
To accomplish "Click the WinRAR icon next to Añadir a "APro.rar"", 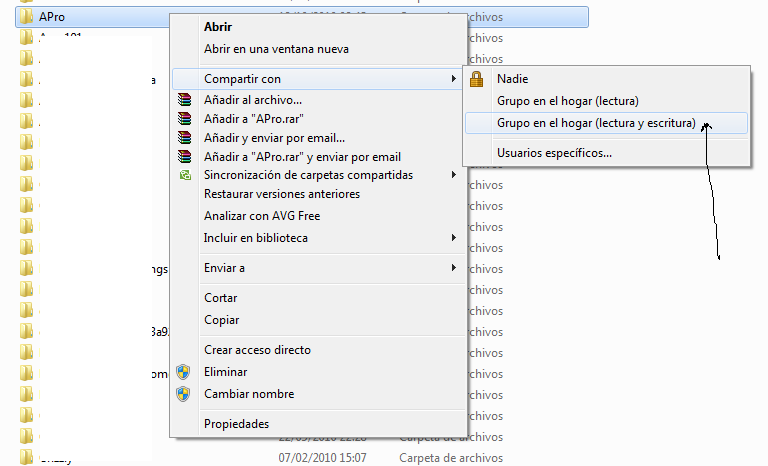I will [x=184, y=119].
